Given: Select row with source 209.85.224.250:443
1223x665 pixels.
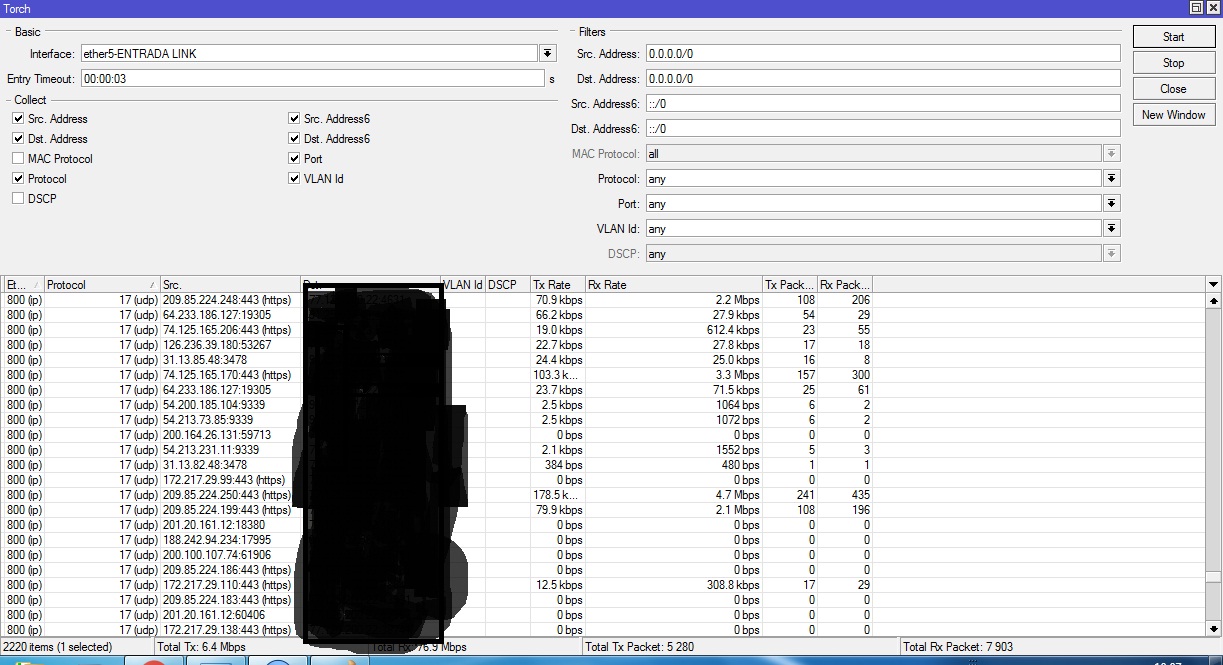Looking at the screenshot, I should (604, 495).
